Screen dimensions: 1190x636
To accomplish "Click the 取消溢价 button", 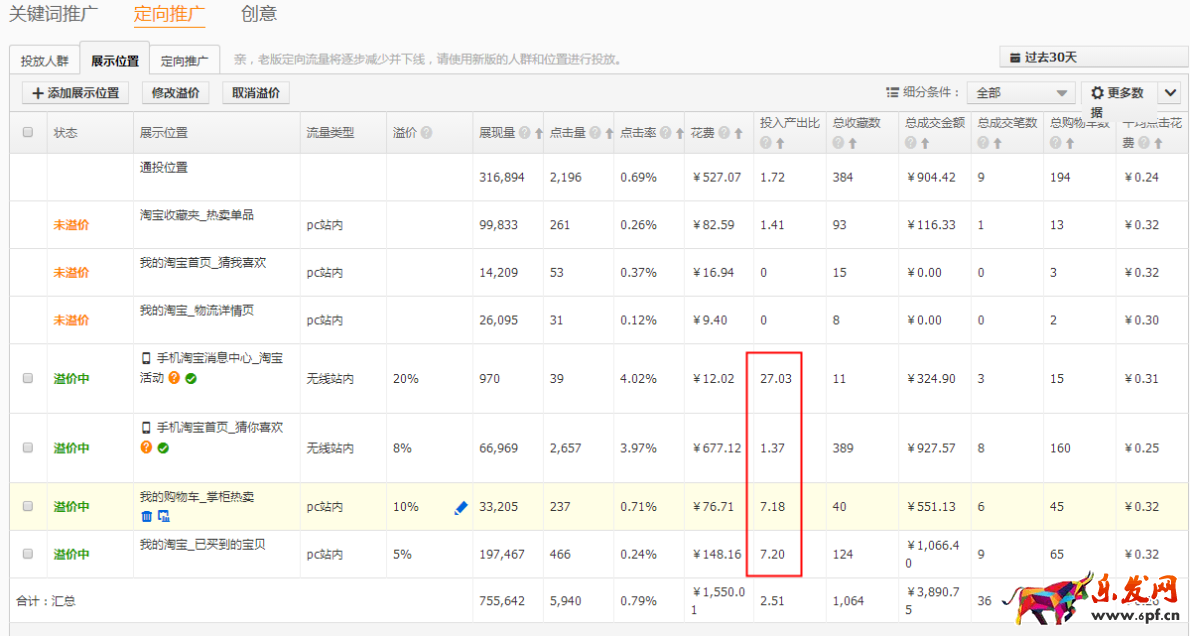I will click(257, 92).
